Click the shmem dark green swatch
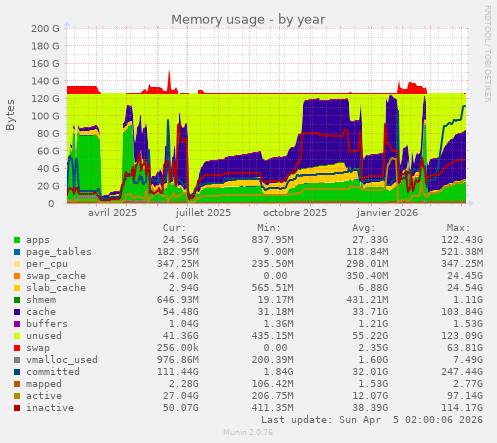 coord(17,300)
